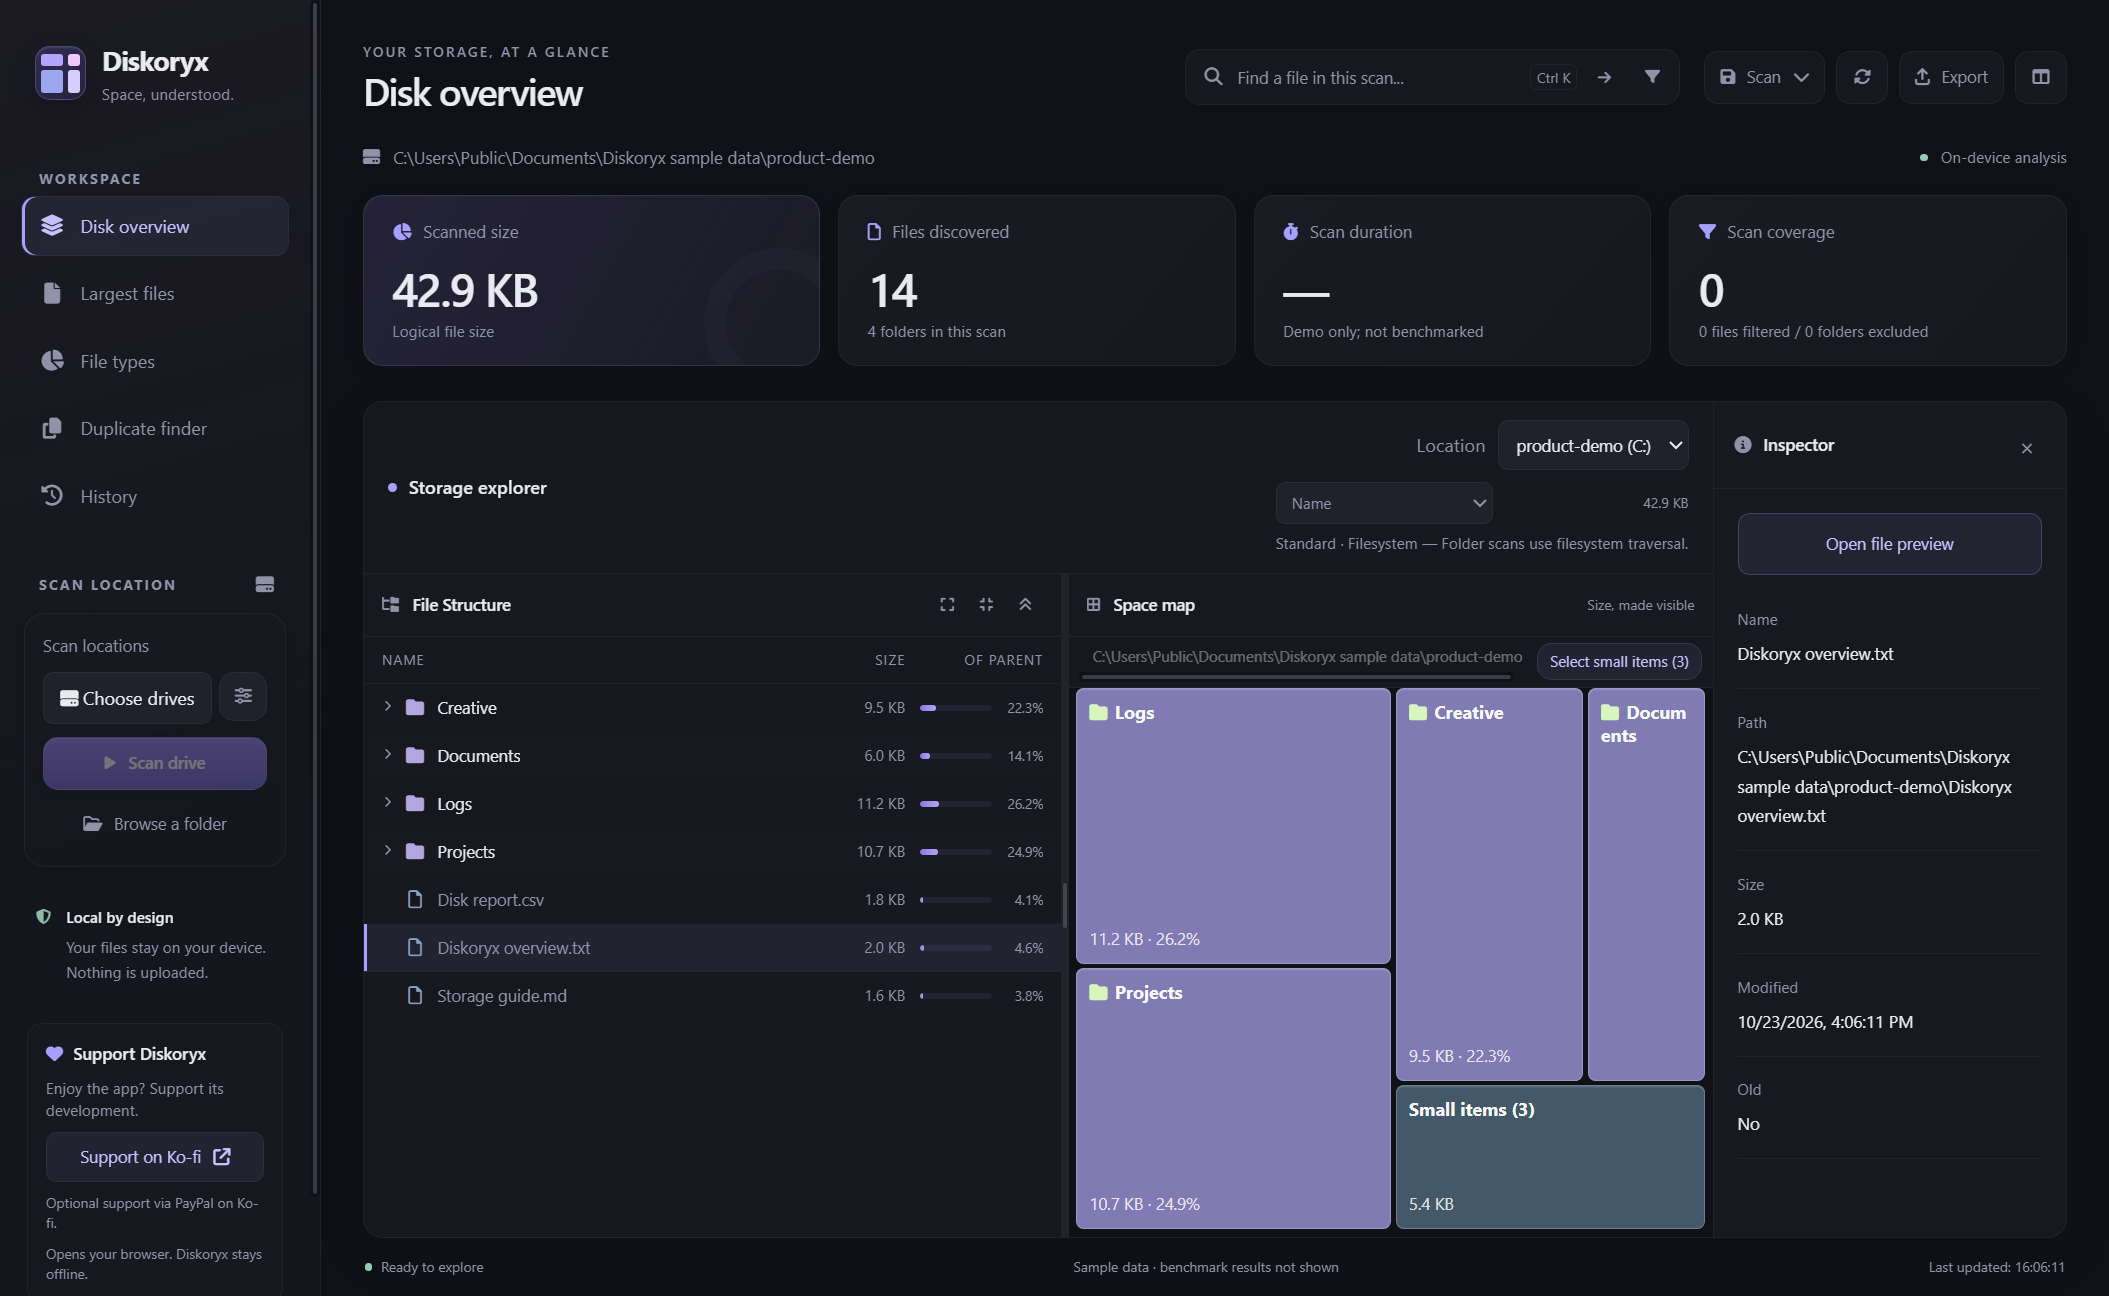Click the Export button
Viewport: 2109px width, 1296px height.
(x=1950, y=77)
